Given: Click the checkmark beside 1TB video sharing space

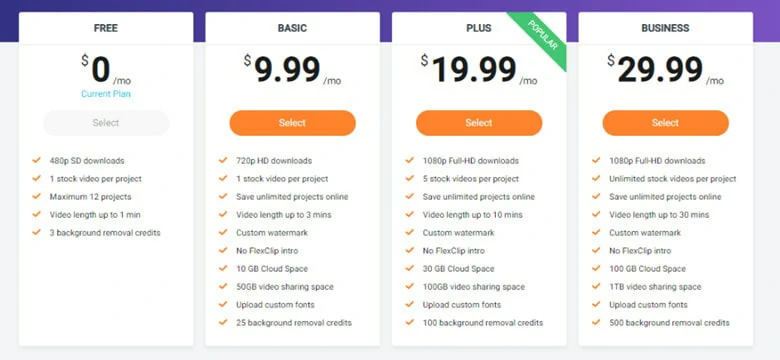Looking at the screenshot, I should click(596, 286).
